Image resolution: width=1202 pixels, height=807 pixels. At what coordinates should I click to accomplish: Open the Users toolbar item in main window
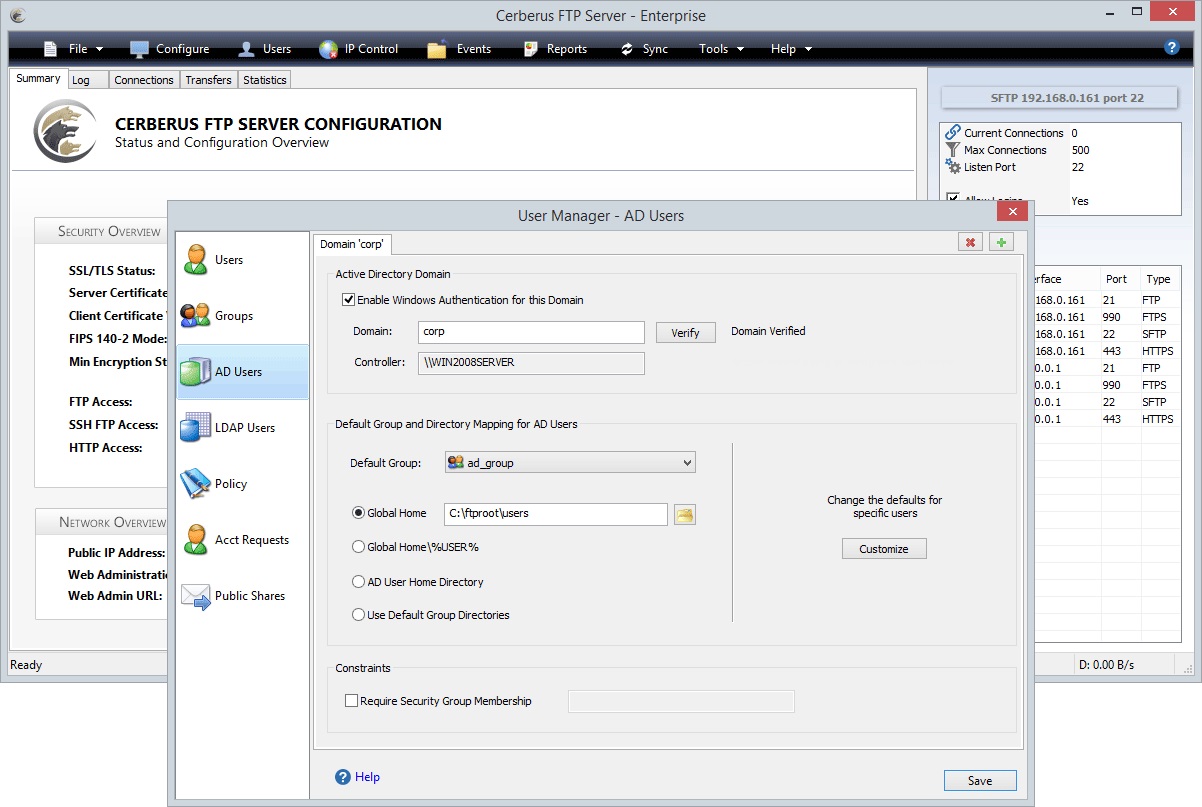(264, 49)
